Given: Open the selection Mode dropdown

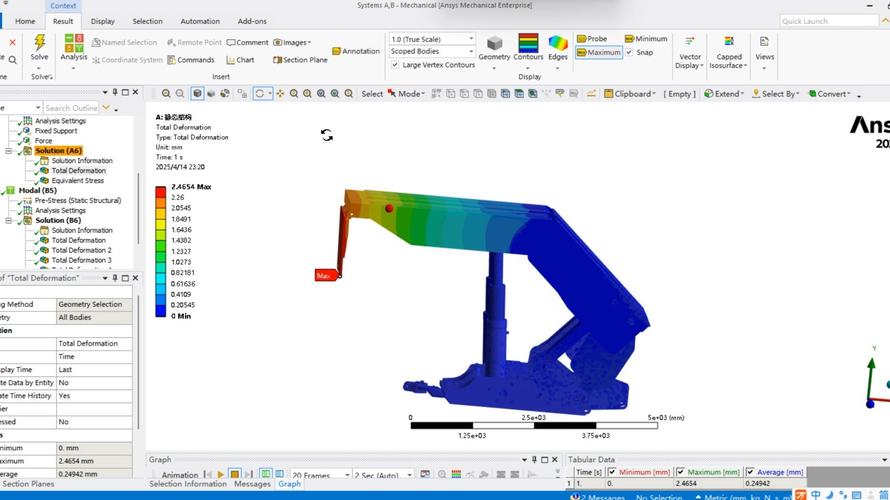Looking at the screenshot, I should (406, 94).
